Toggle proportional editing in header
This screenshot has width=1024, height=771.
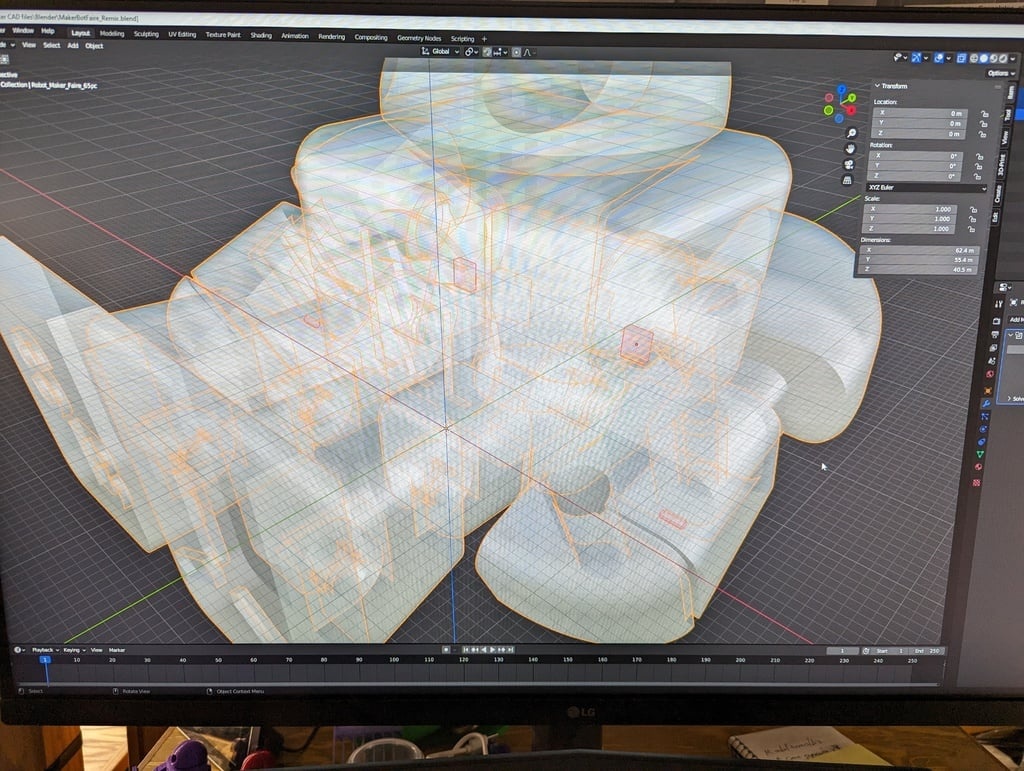517,52
